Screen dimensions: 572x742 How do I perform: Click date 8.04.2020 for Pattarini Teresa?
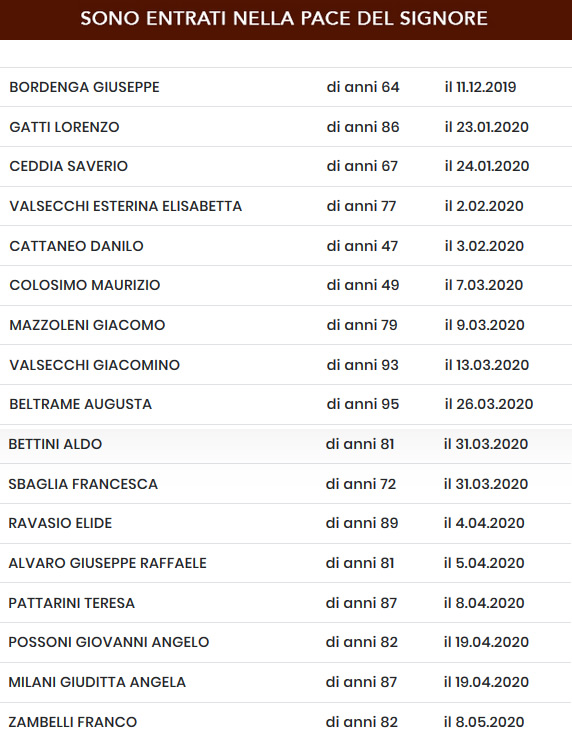(484, 603)
